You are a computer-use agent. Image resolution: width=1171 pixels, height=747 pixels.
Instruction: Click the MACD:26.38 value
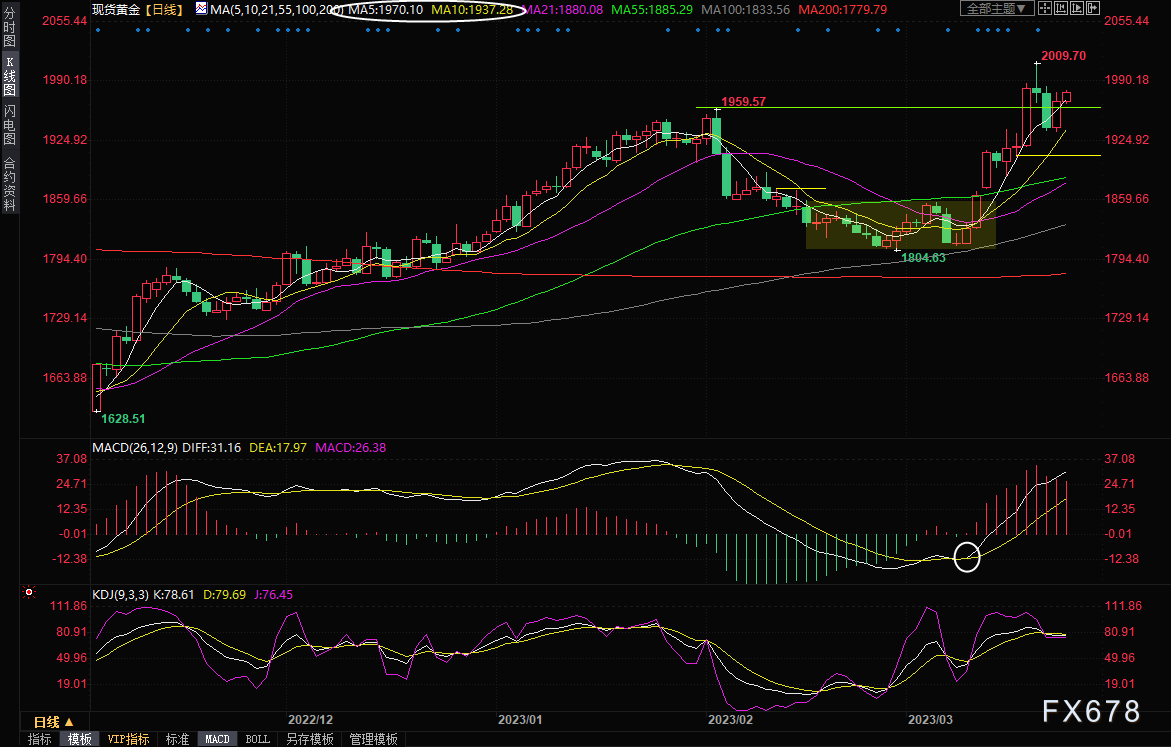[x=350, y=447]
